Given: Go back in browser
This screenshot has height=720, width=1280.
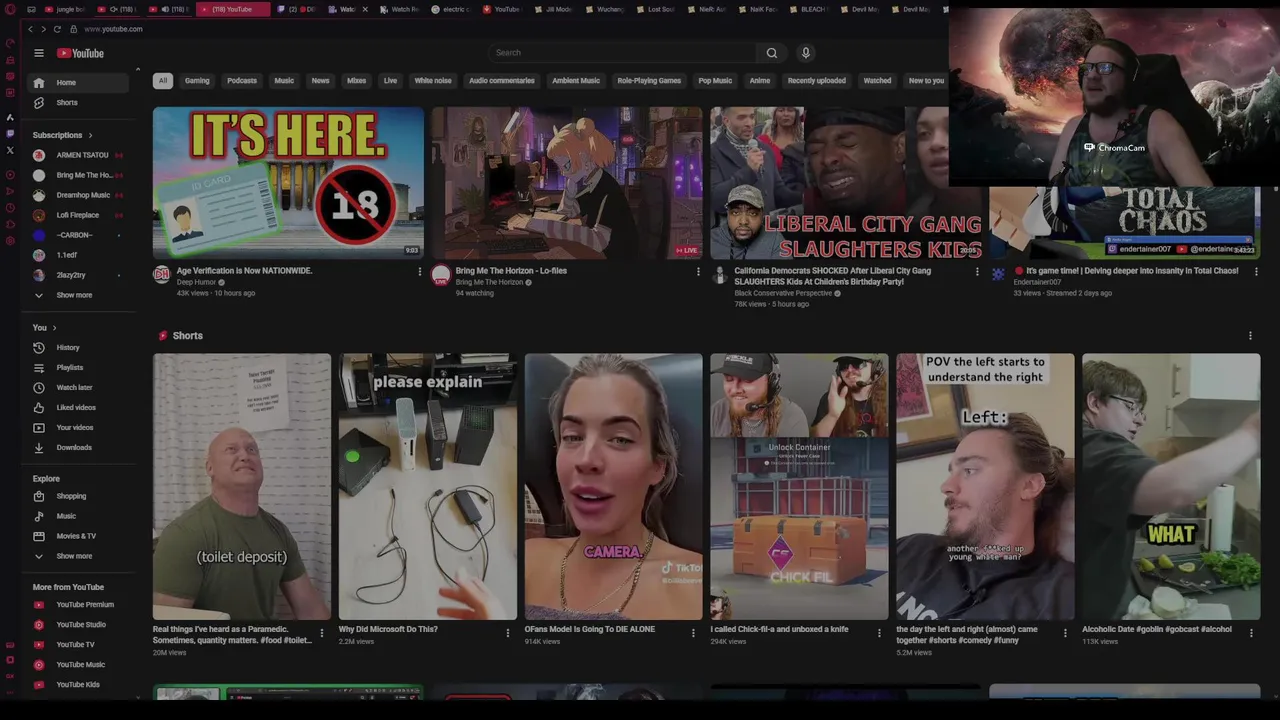Looking at the screenshot, I should (30, 29).
